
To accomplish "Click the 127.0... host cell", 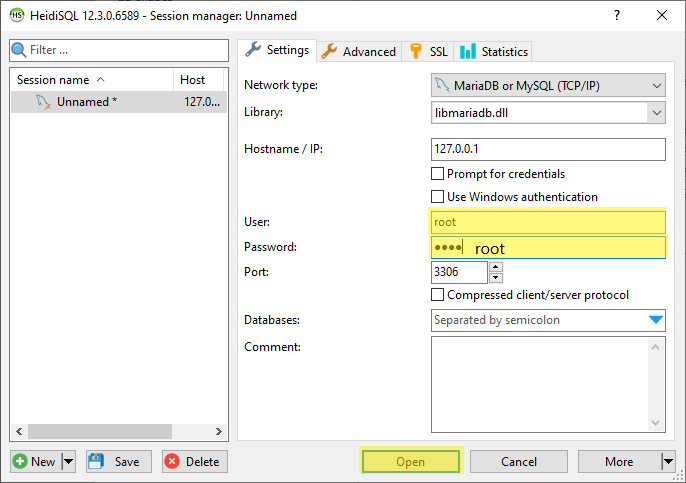I will coord(202,102).
